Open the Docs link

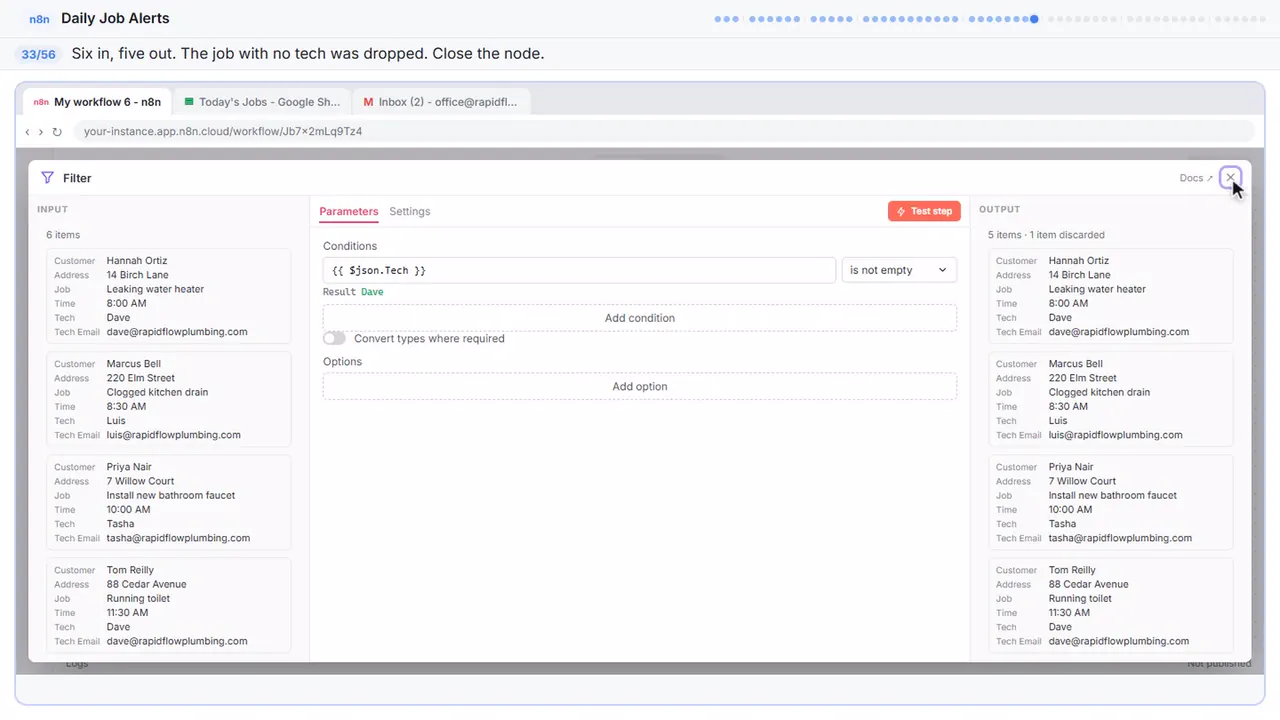pos(1196,178)
